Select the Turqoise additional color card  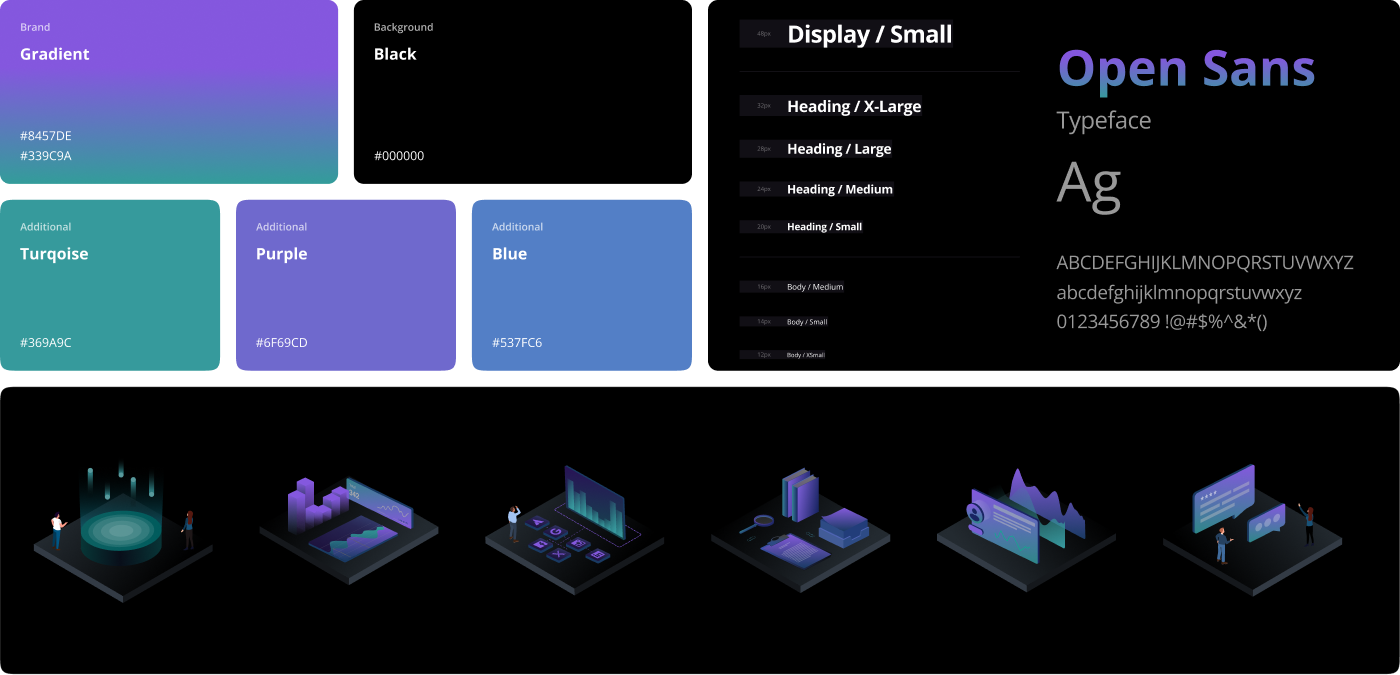click(110, 285)
